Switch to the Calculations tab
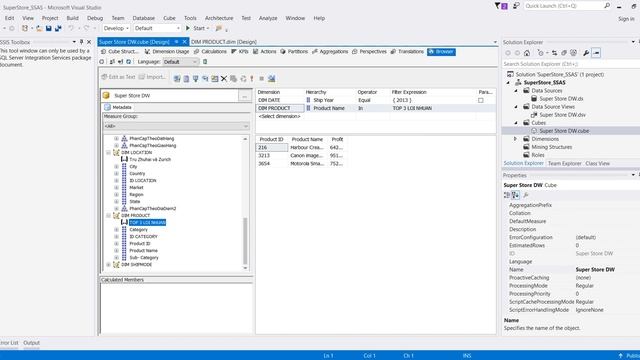640x360 pixels. 210,51
